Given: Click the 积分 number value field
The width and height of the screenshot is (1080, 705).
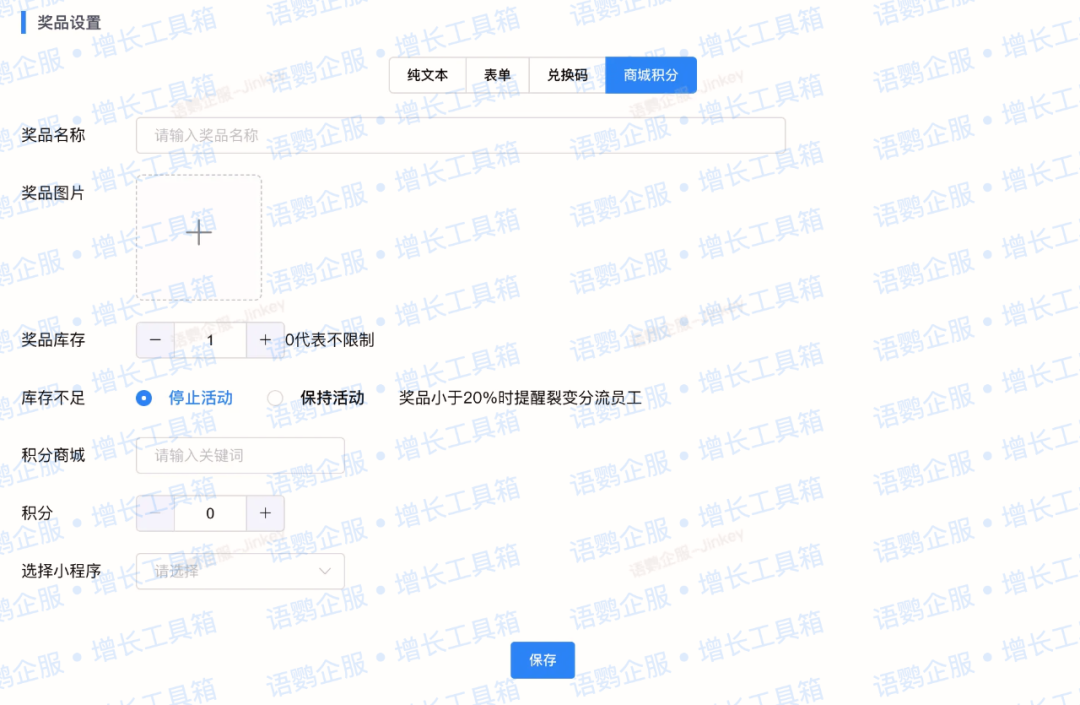Looking at the screenshot, I should pyautogui.click(x=210, y=513).
